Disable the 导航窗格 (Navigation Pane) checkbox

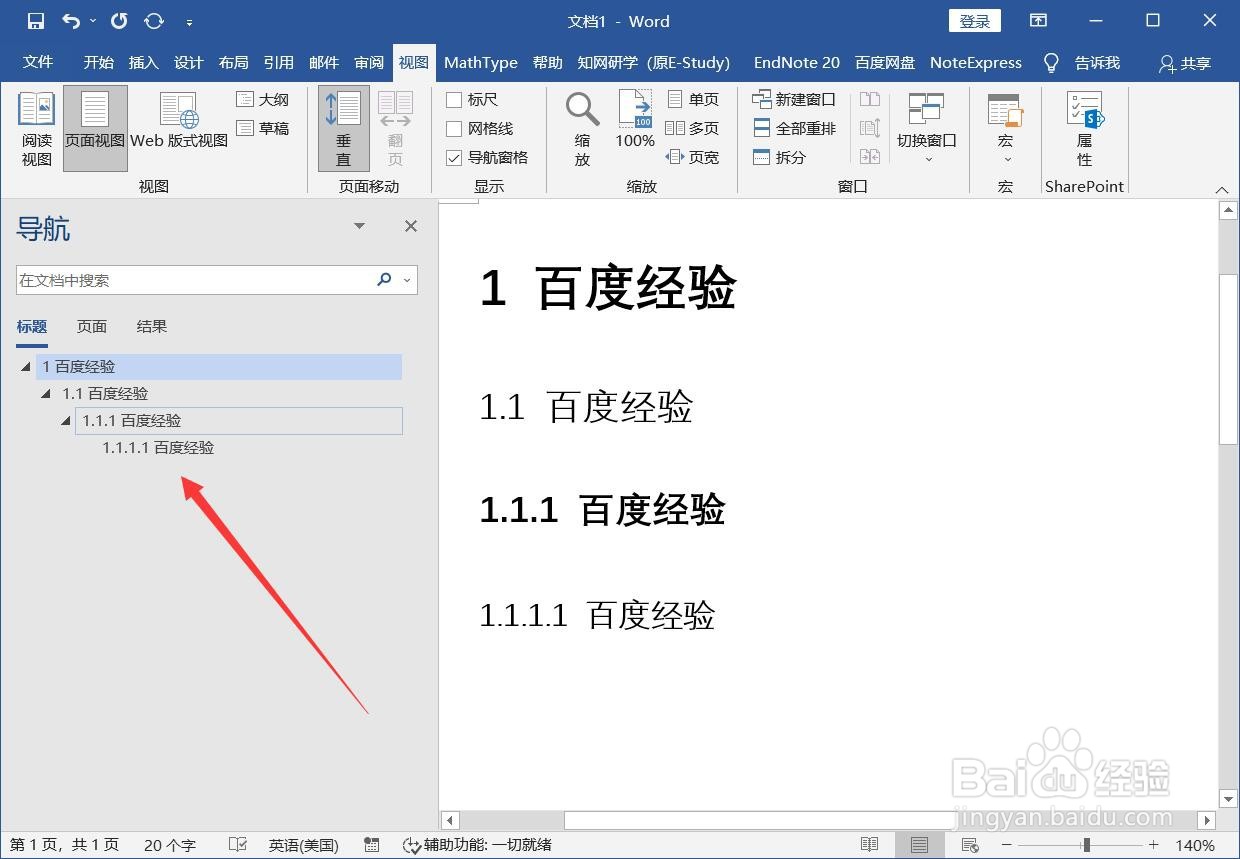(454, 157)
